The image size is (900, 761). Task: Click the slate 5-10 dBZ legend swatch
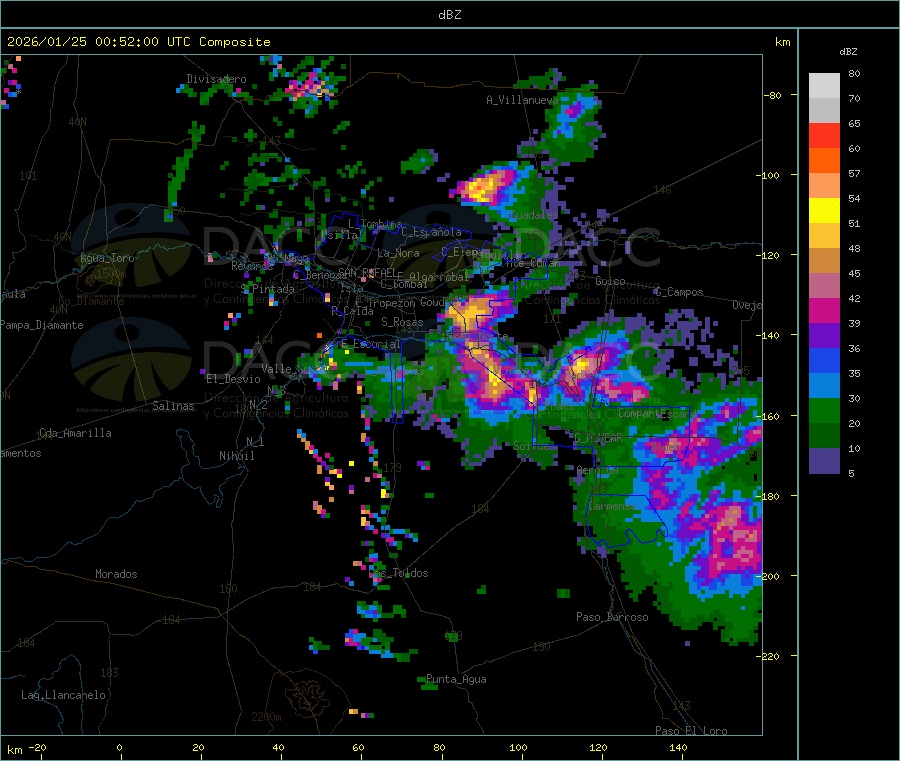(x=824, y=461)
